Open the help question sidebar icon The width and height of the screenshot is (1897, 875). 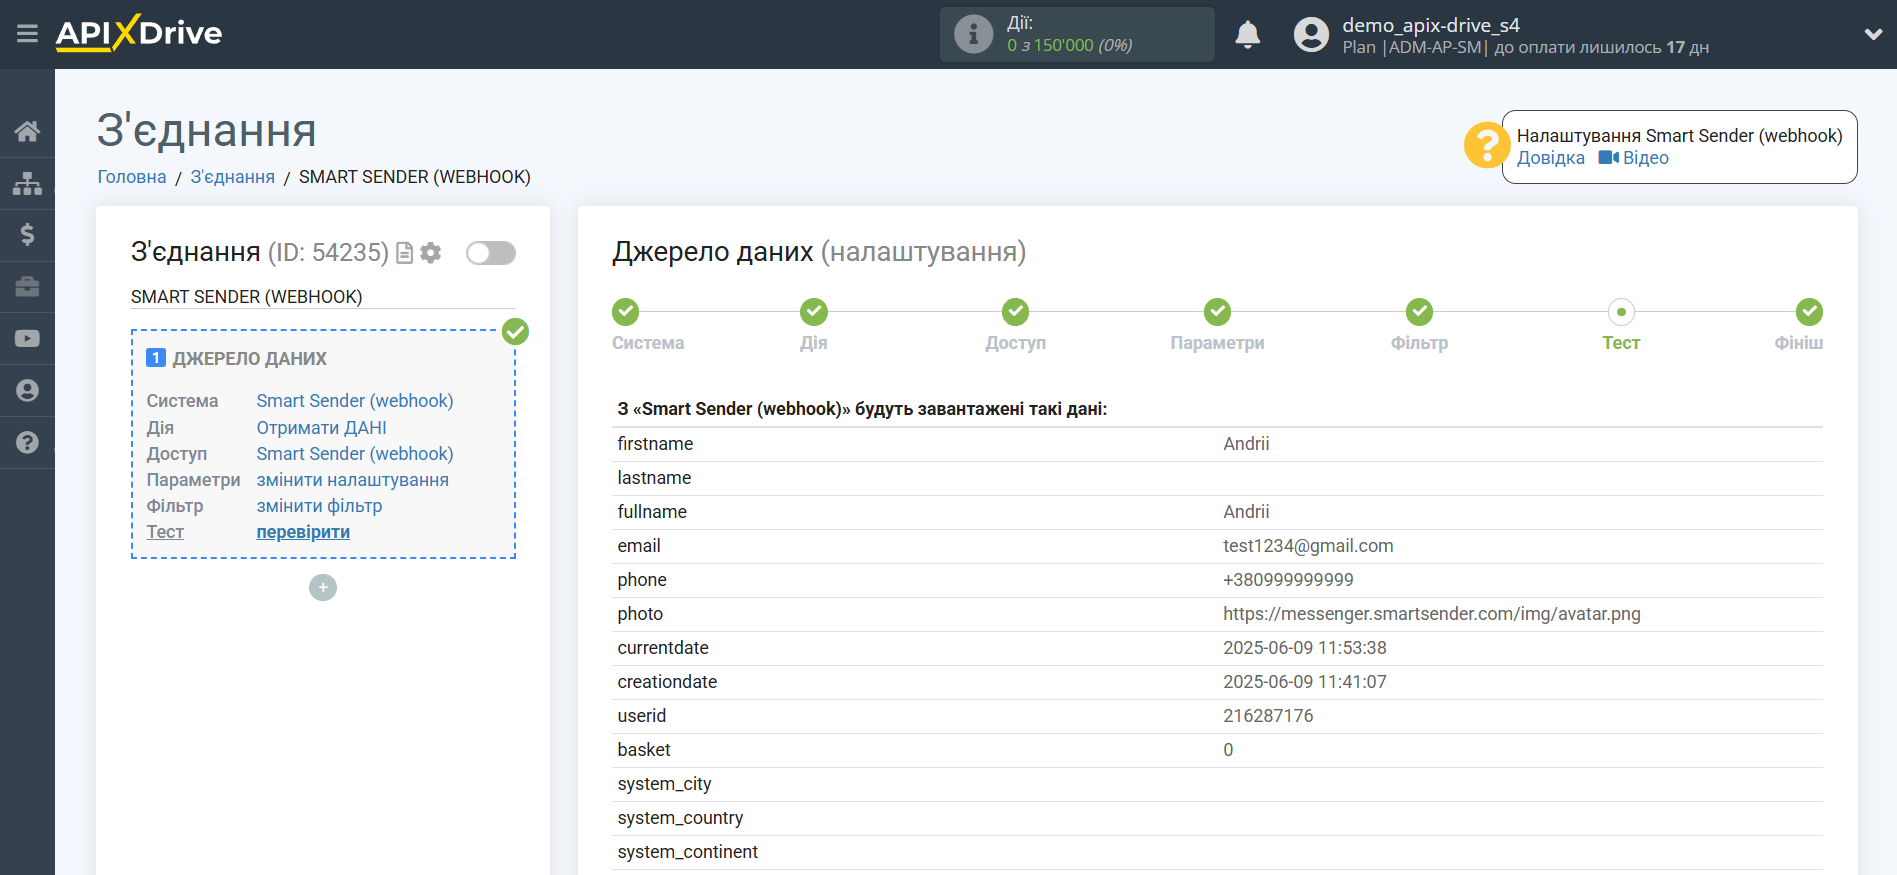coord(27,442)
